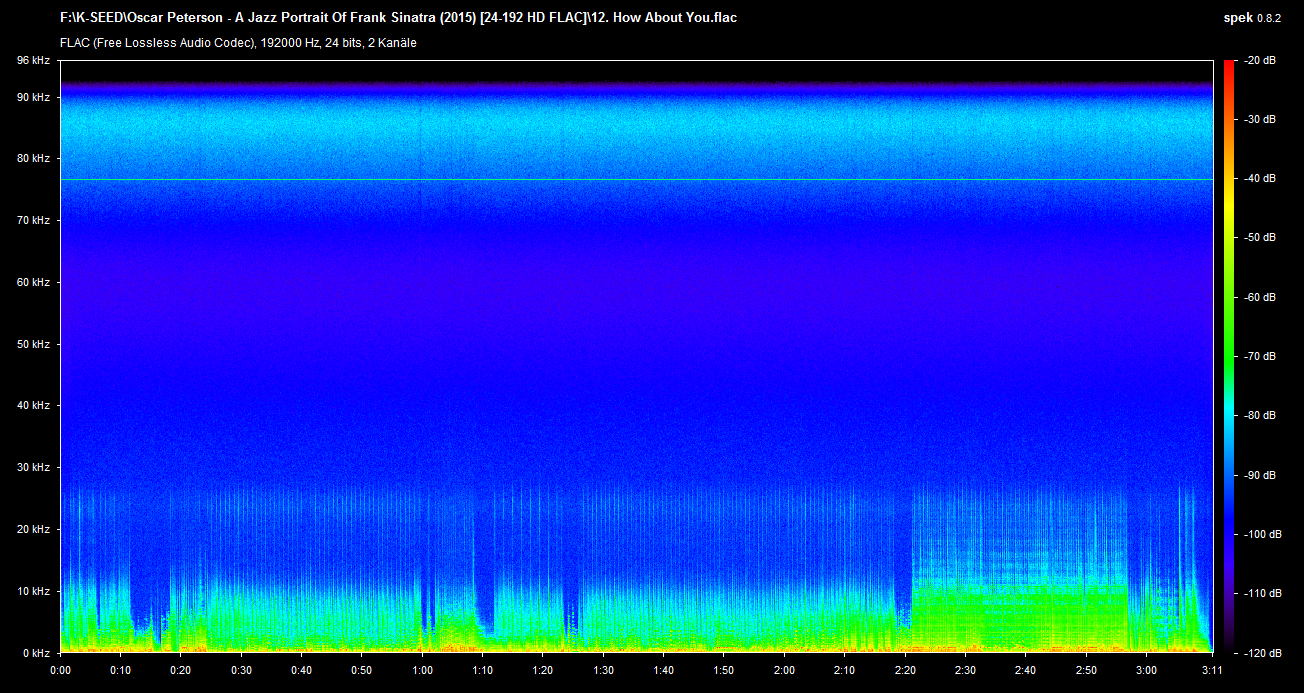This screenshot has height=693, width=1304.
Task: Select the 30 kHz frequency label
Action: click(33, 468)
